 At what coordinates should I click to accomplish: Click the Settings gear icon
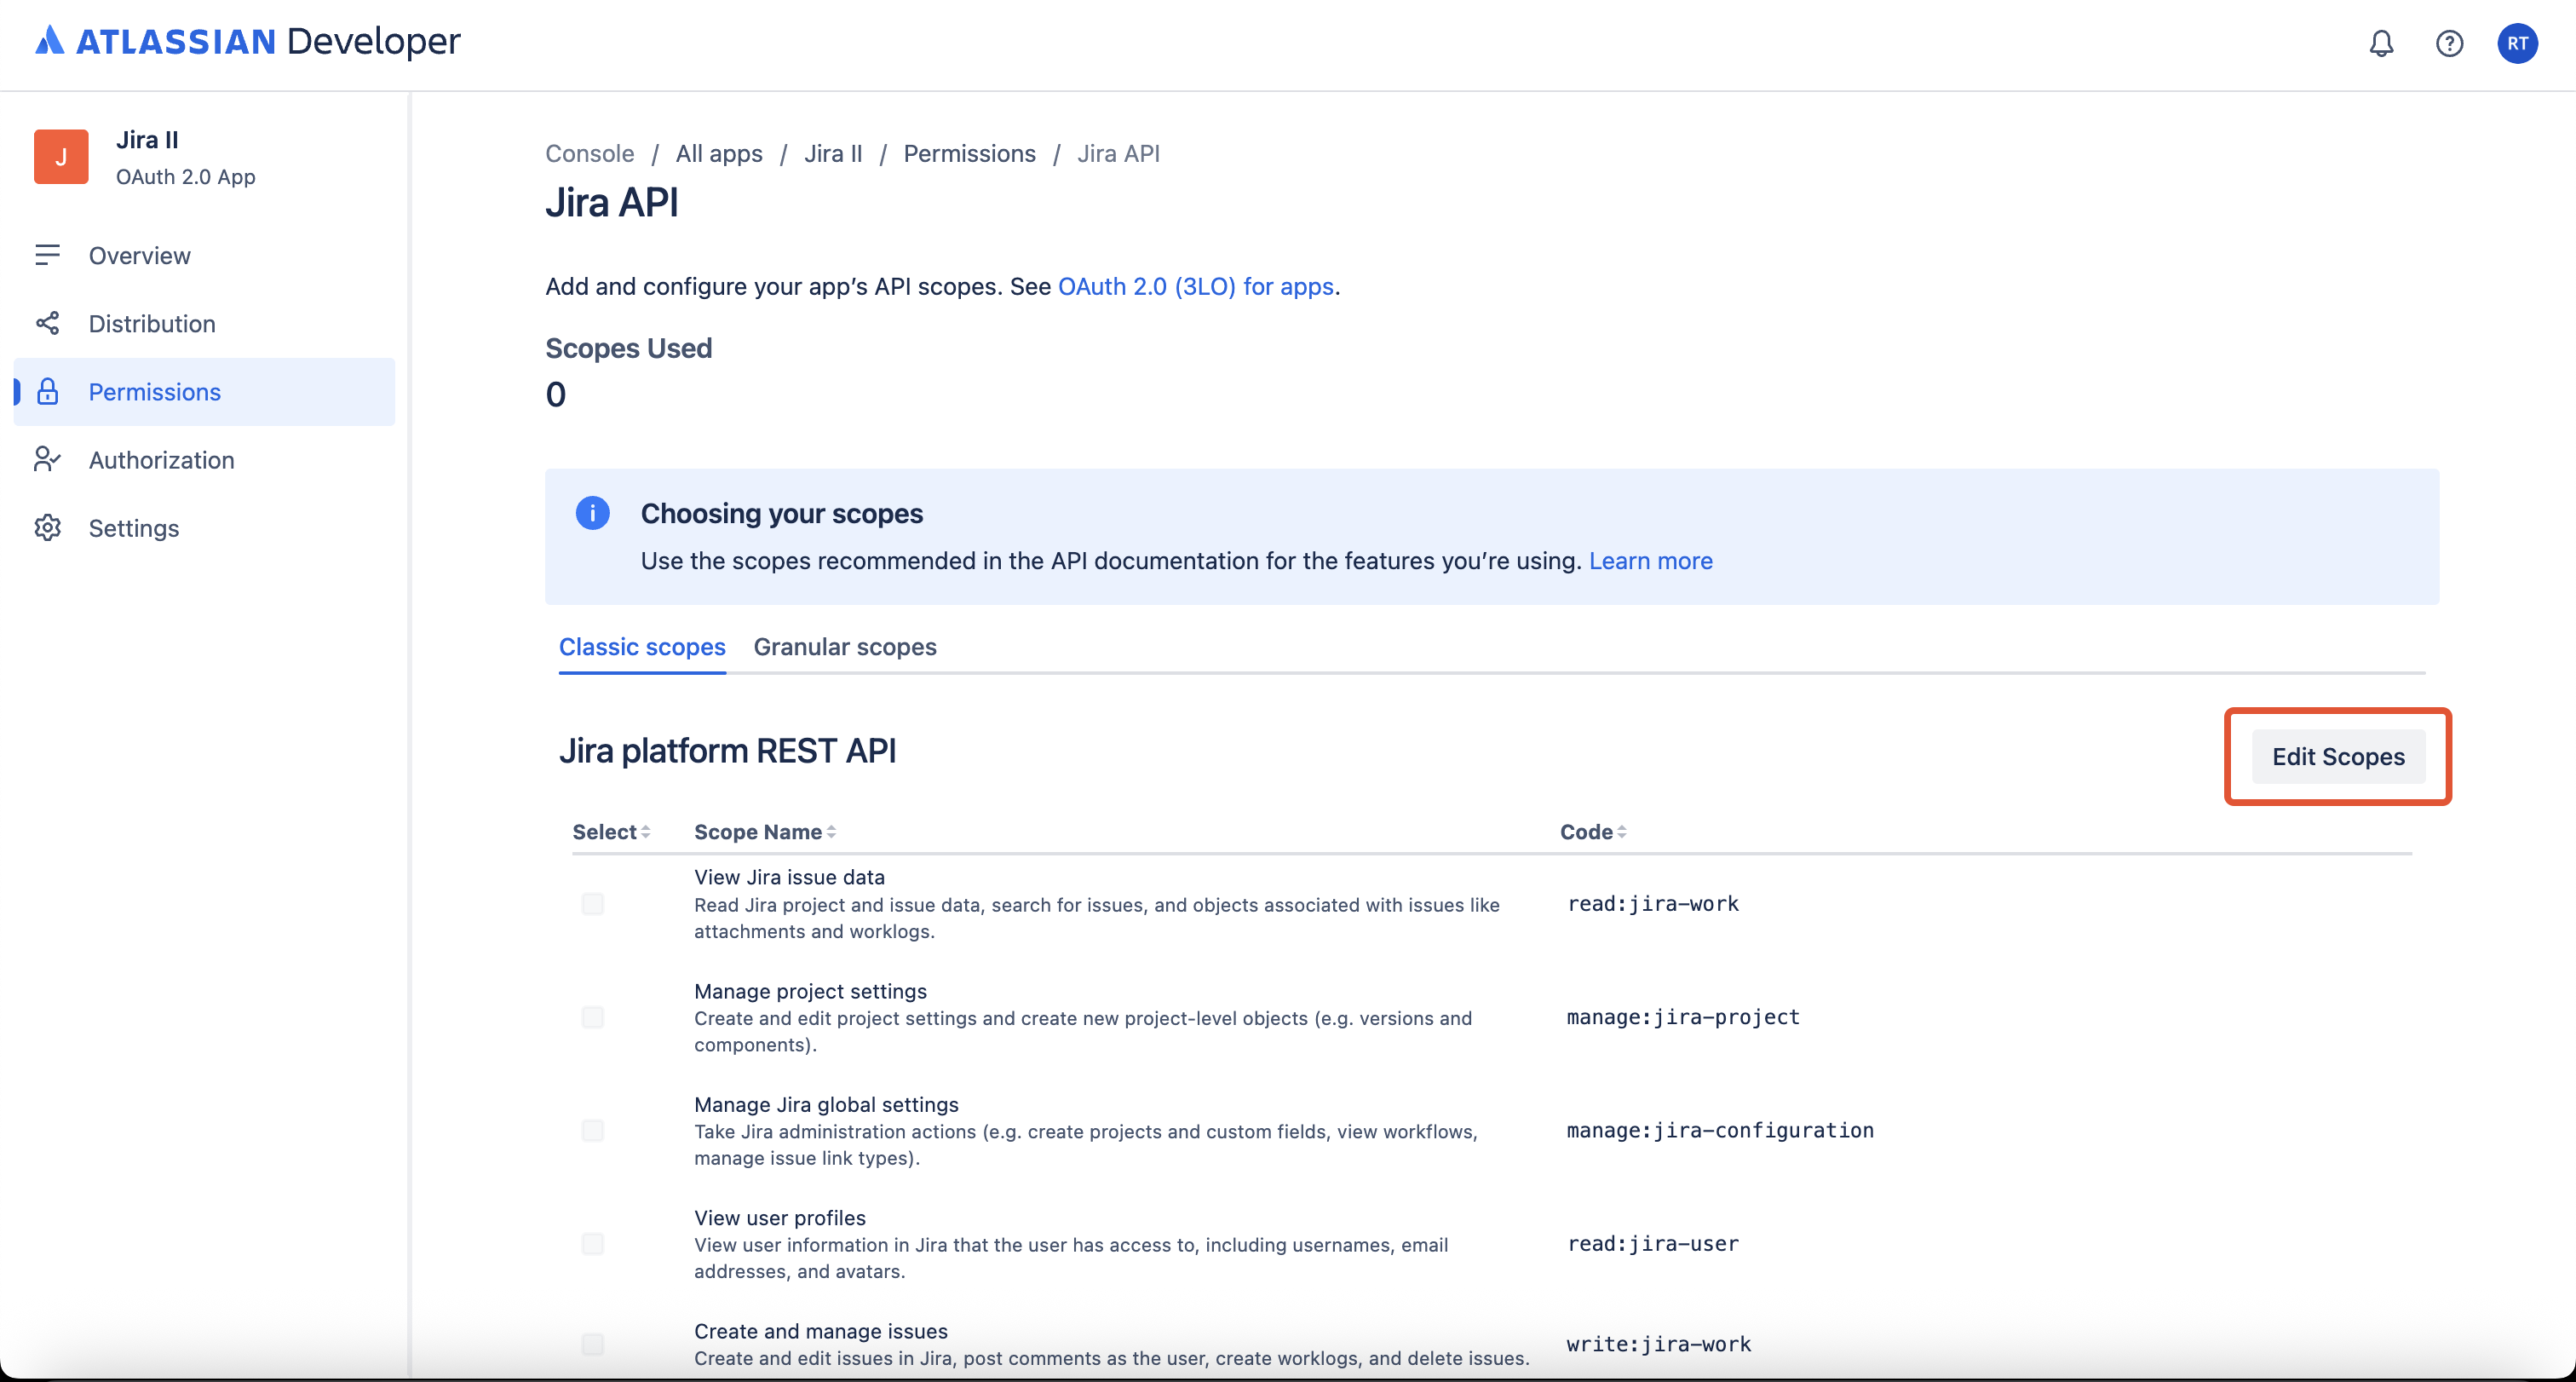(x=47, y=528)
